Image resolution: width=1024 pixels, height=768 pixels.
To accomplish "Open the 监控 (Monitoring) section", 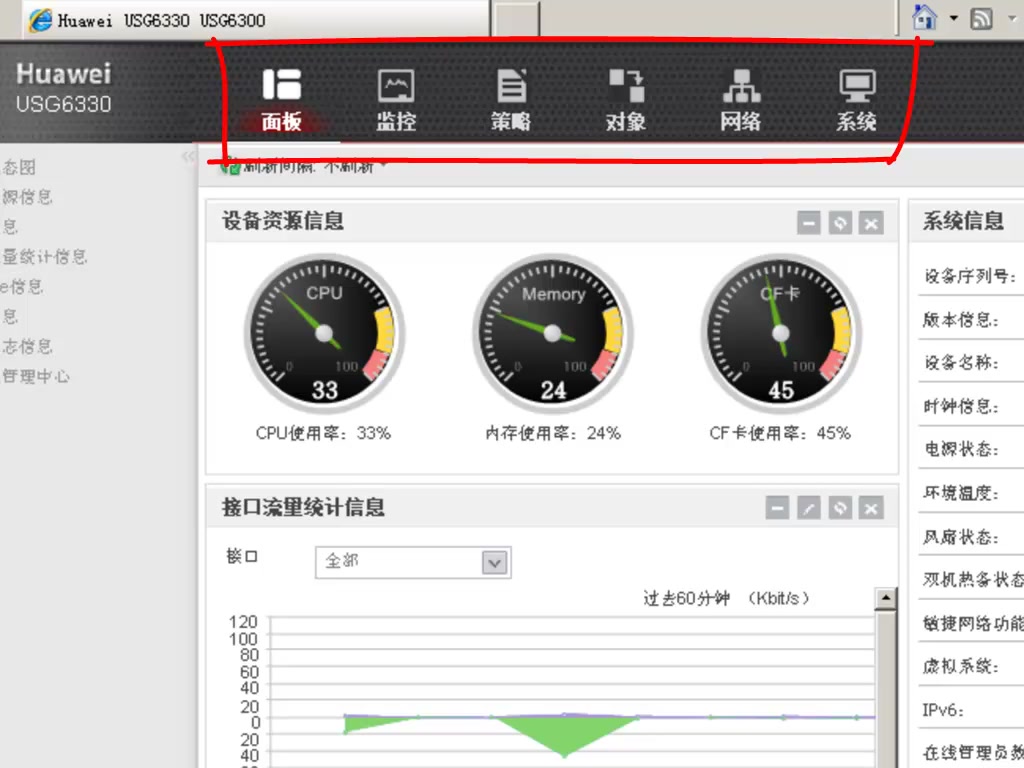I will click(x=395, y=97).
